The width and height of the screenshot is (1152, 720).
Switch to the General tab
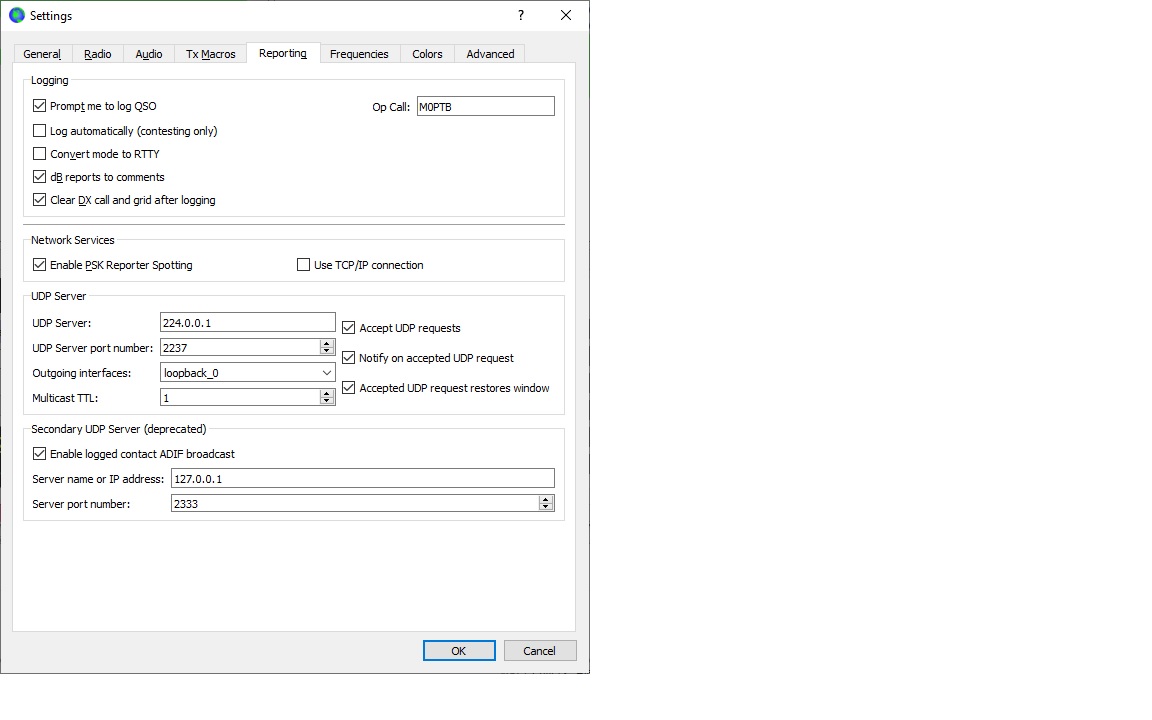point(42,54)
